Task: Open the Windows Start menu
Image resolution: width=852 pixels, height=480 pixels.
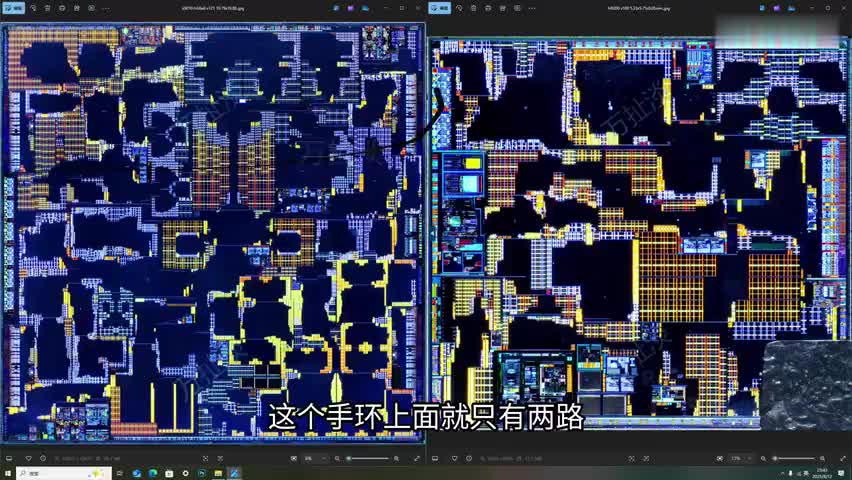Action: [8, 473]
